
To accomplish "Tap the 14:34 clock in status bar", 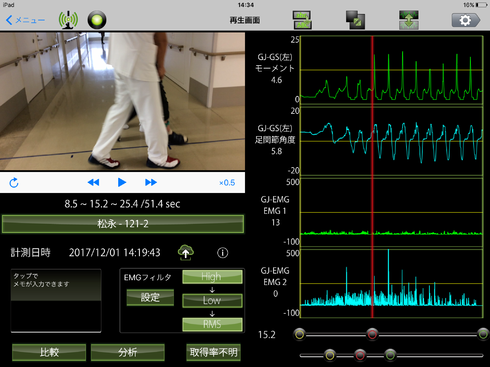I will (246, 5).
